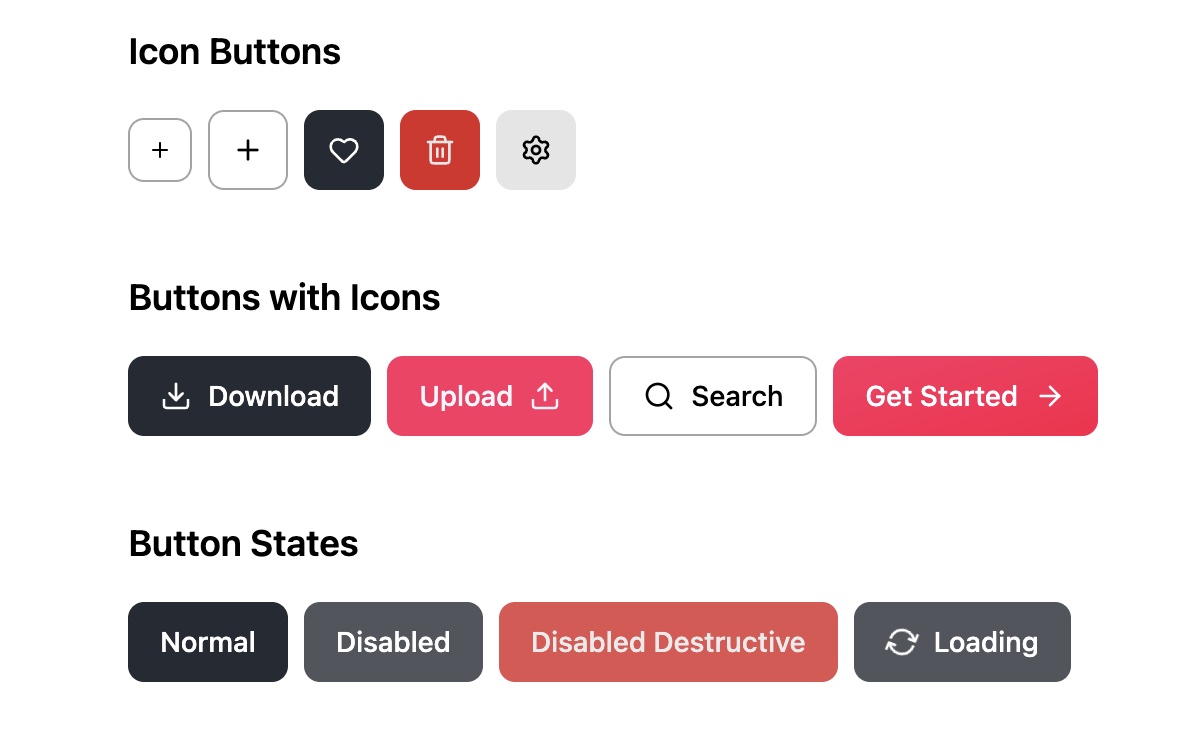The width and height of the screenshot is (1186, 740).
Task: Select the dark heart icon button
Action: point(344,150)
